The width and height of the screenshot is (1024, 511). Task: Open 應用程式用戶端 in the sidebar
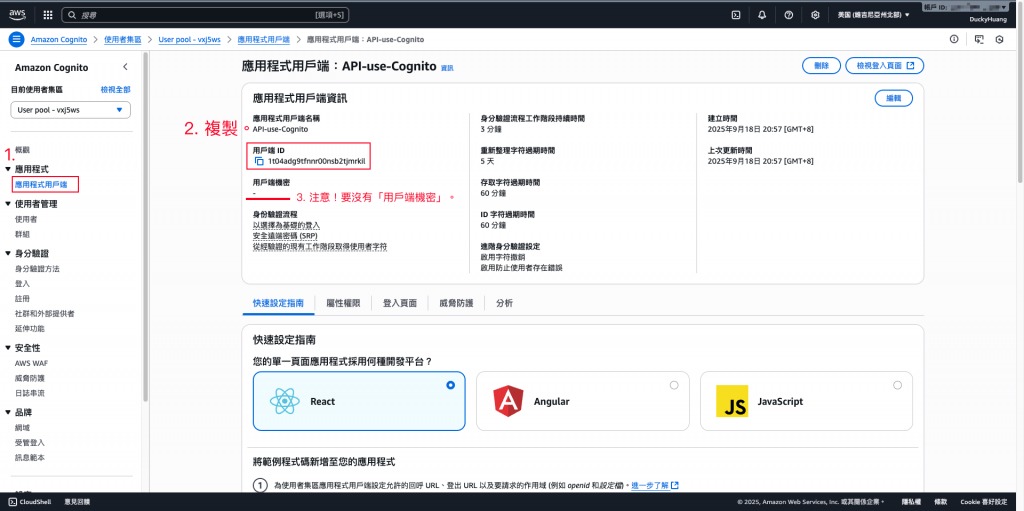(x=41, y=185)
